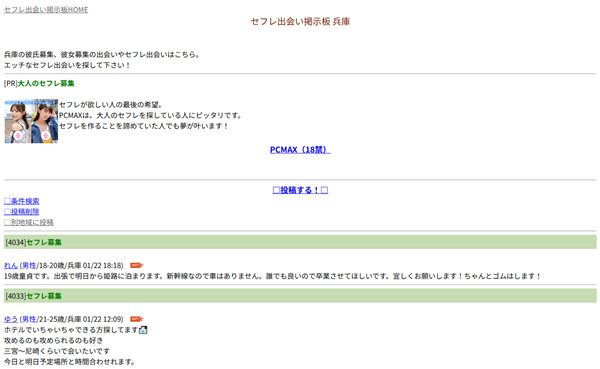Select the page title セフレ出会い掲示板 兵庫
This screenshot has width=600, height=369.
click(300, 21)
